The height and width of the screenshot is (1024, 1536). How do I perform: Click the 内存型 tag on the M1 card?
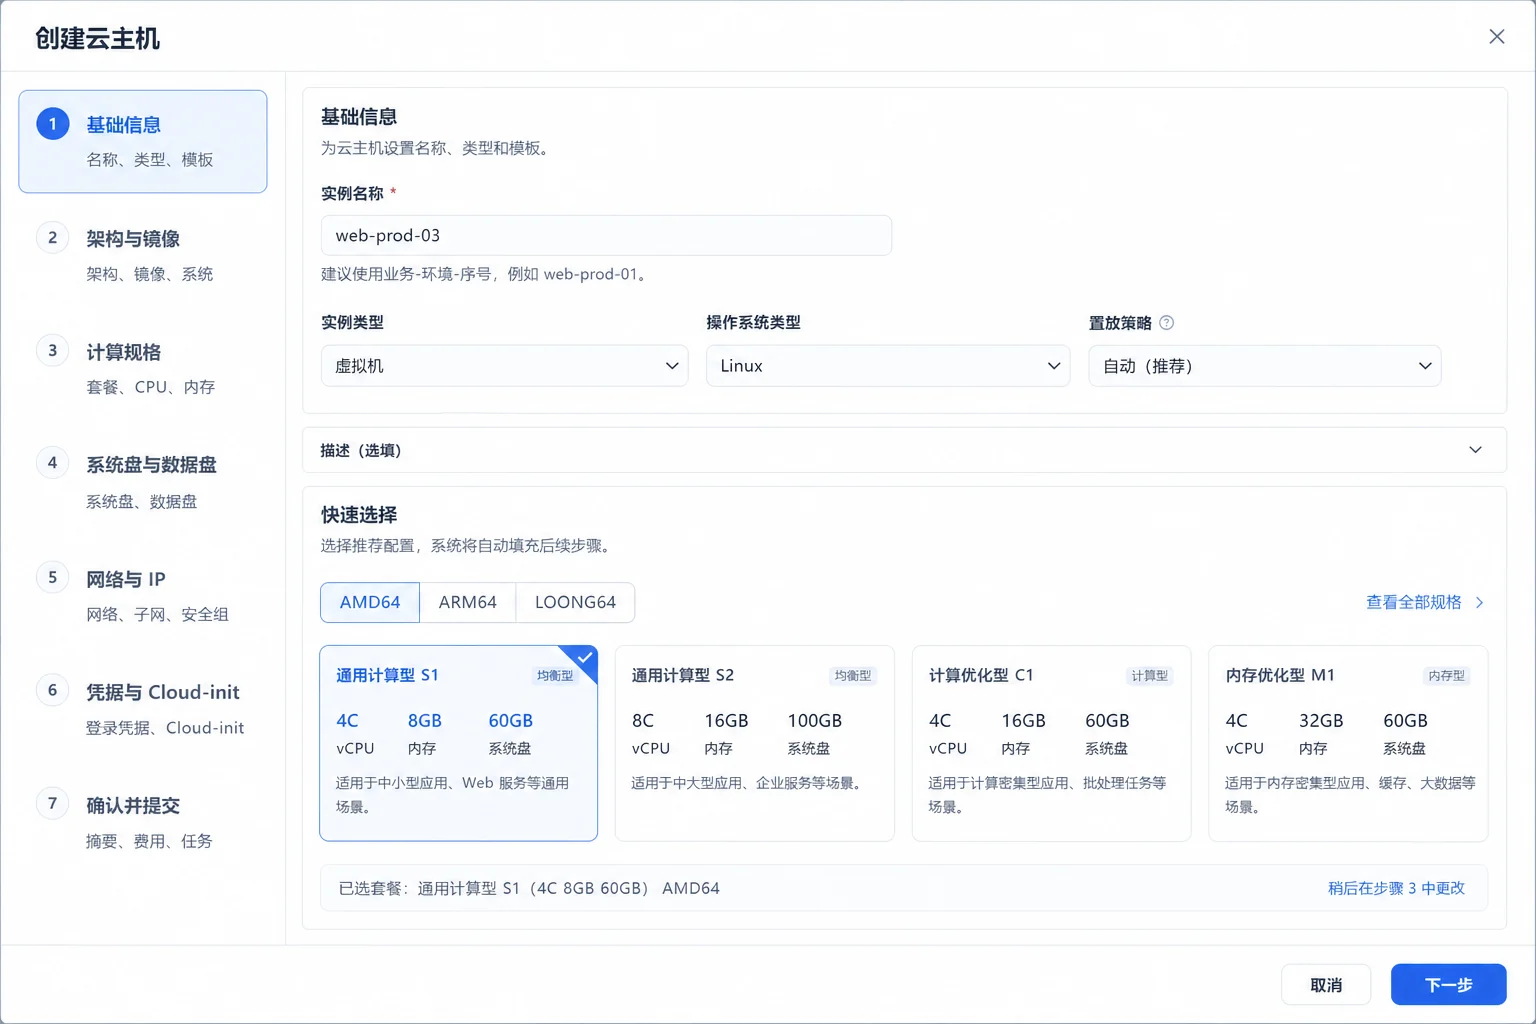[x=1446, y=676]
